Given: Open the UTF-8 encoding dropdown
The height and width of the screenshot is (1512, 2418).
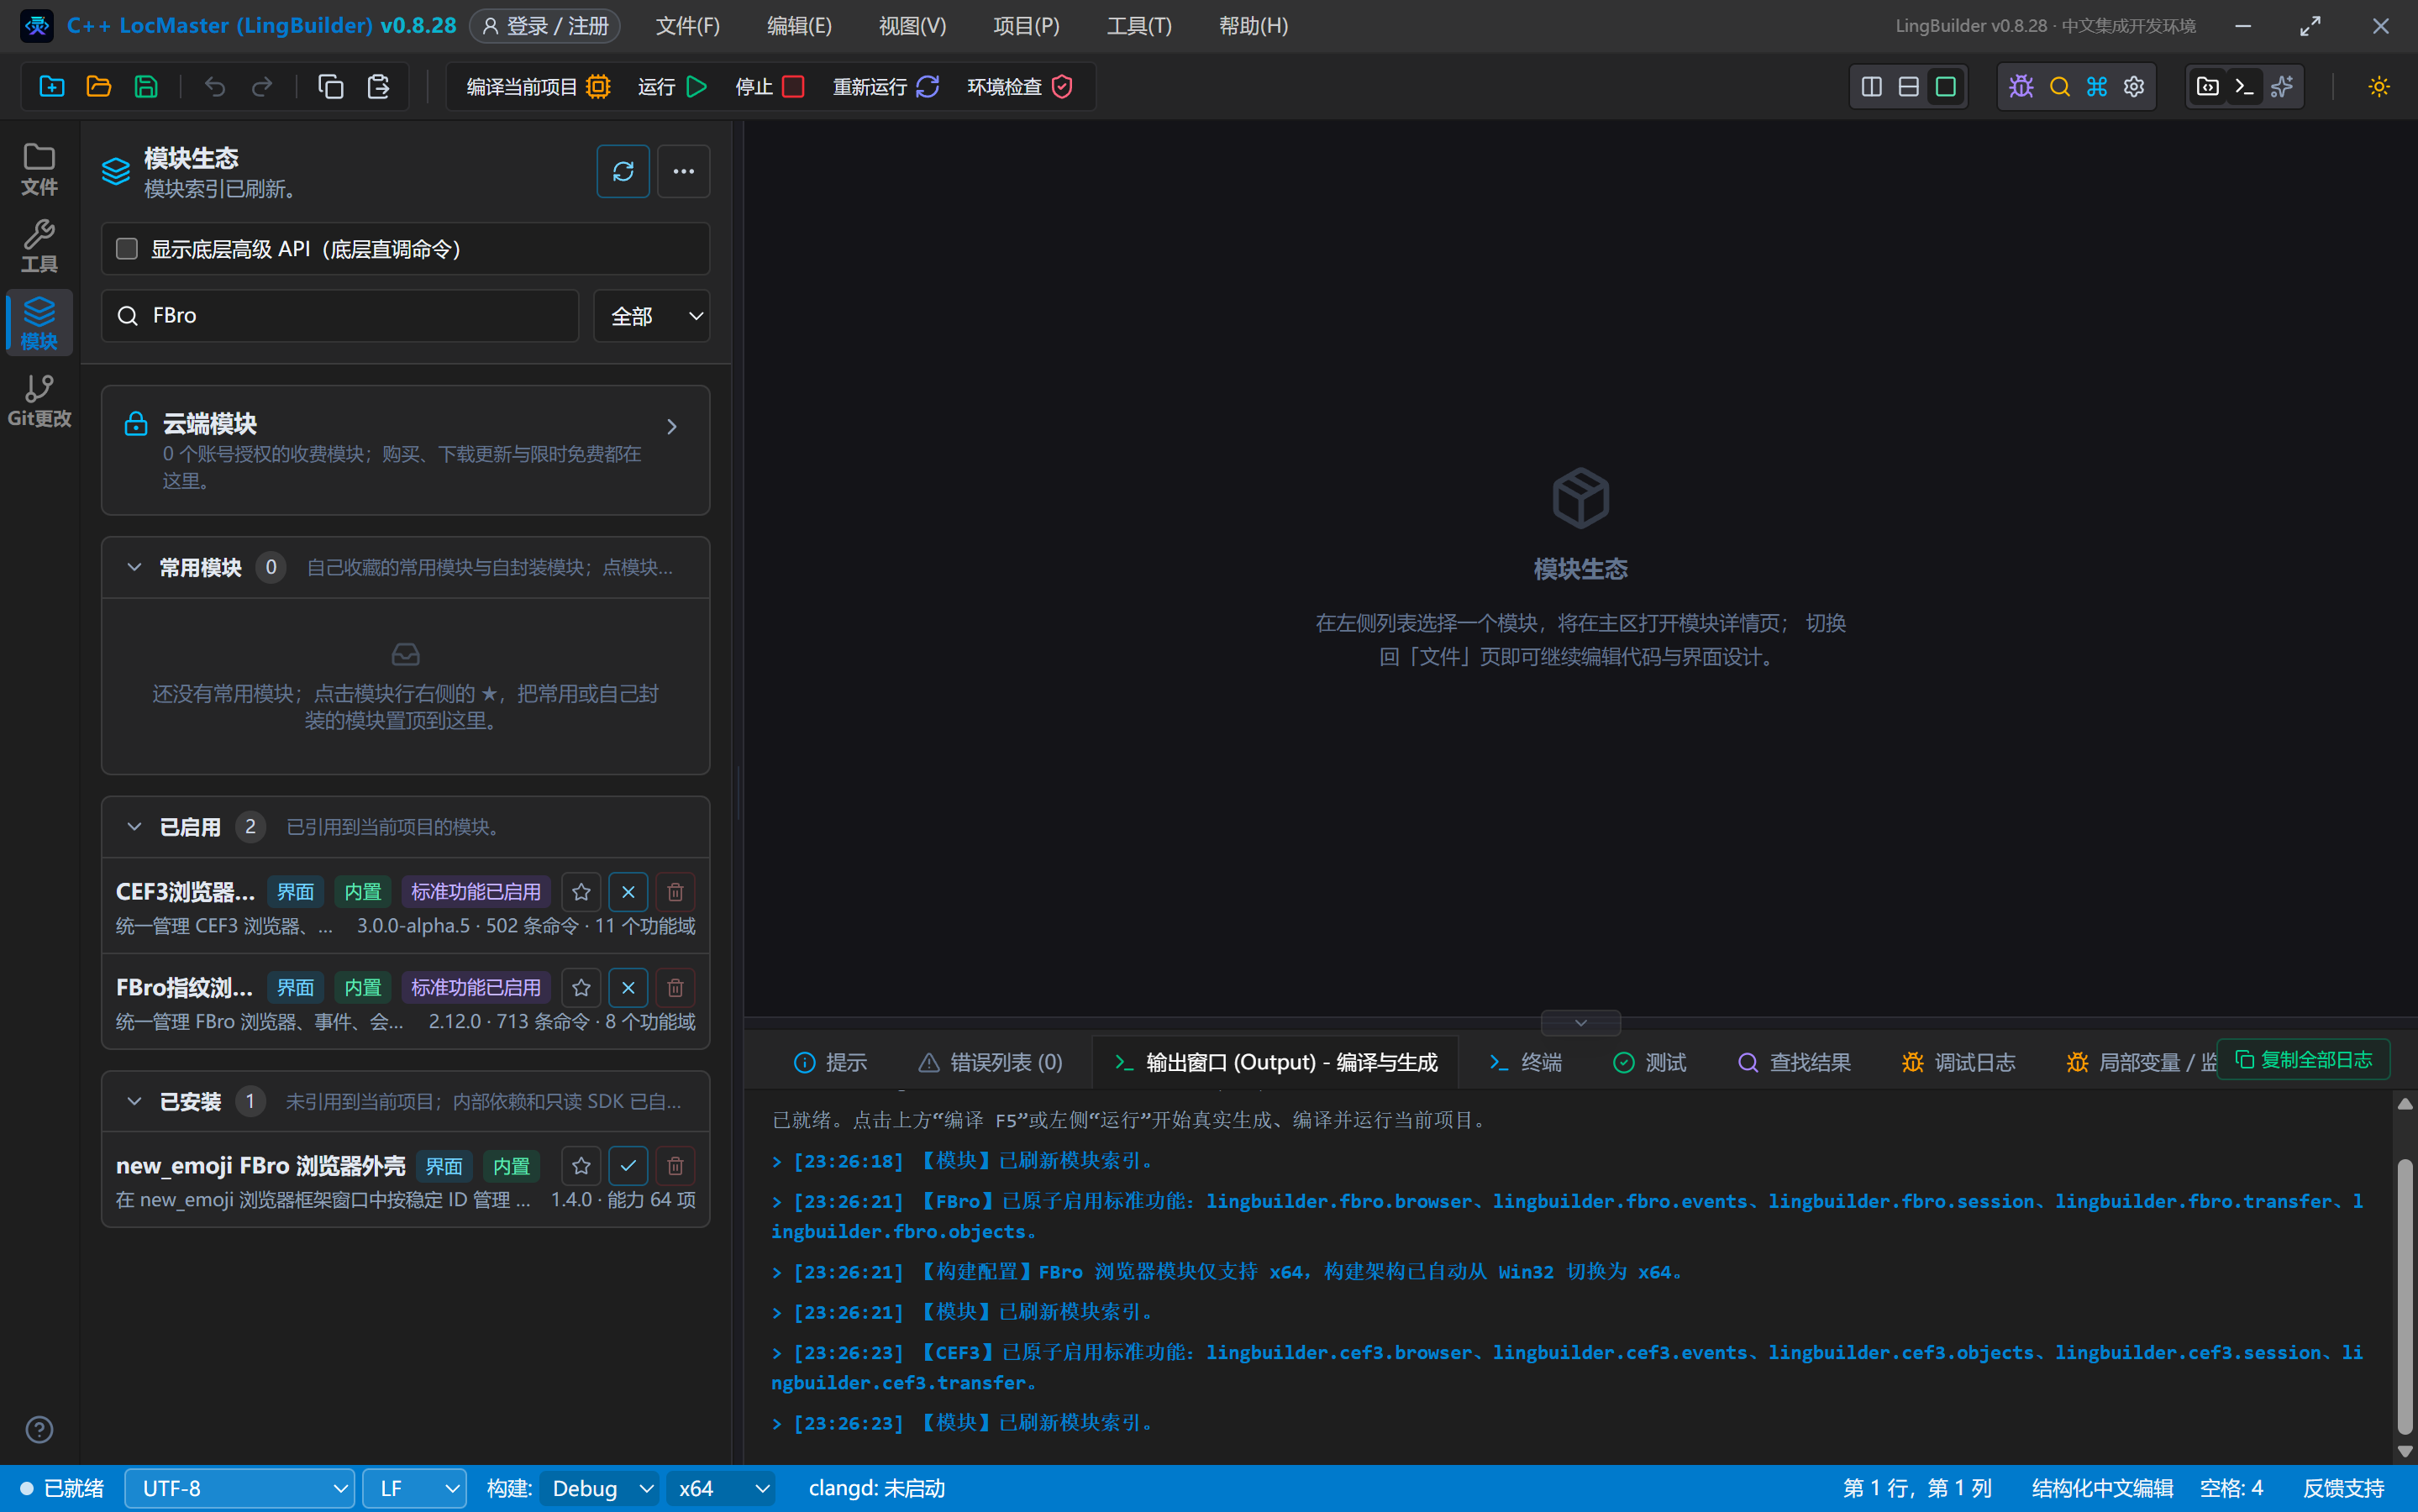Looking at the screenshot, I should click(239, 1488).
